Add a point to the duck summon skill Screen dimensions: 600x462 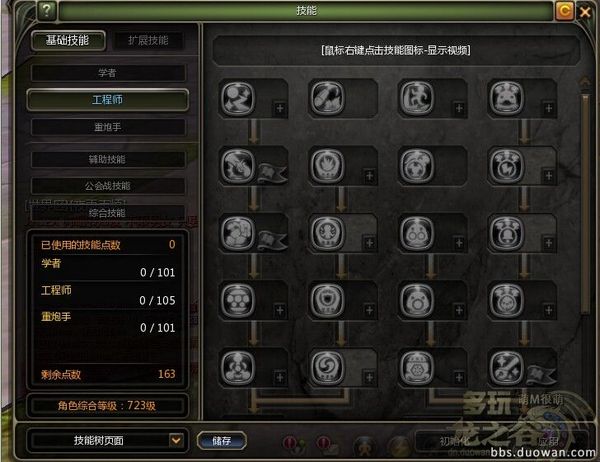[x=549, y=108]
